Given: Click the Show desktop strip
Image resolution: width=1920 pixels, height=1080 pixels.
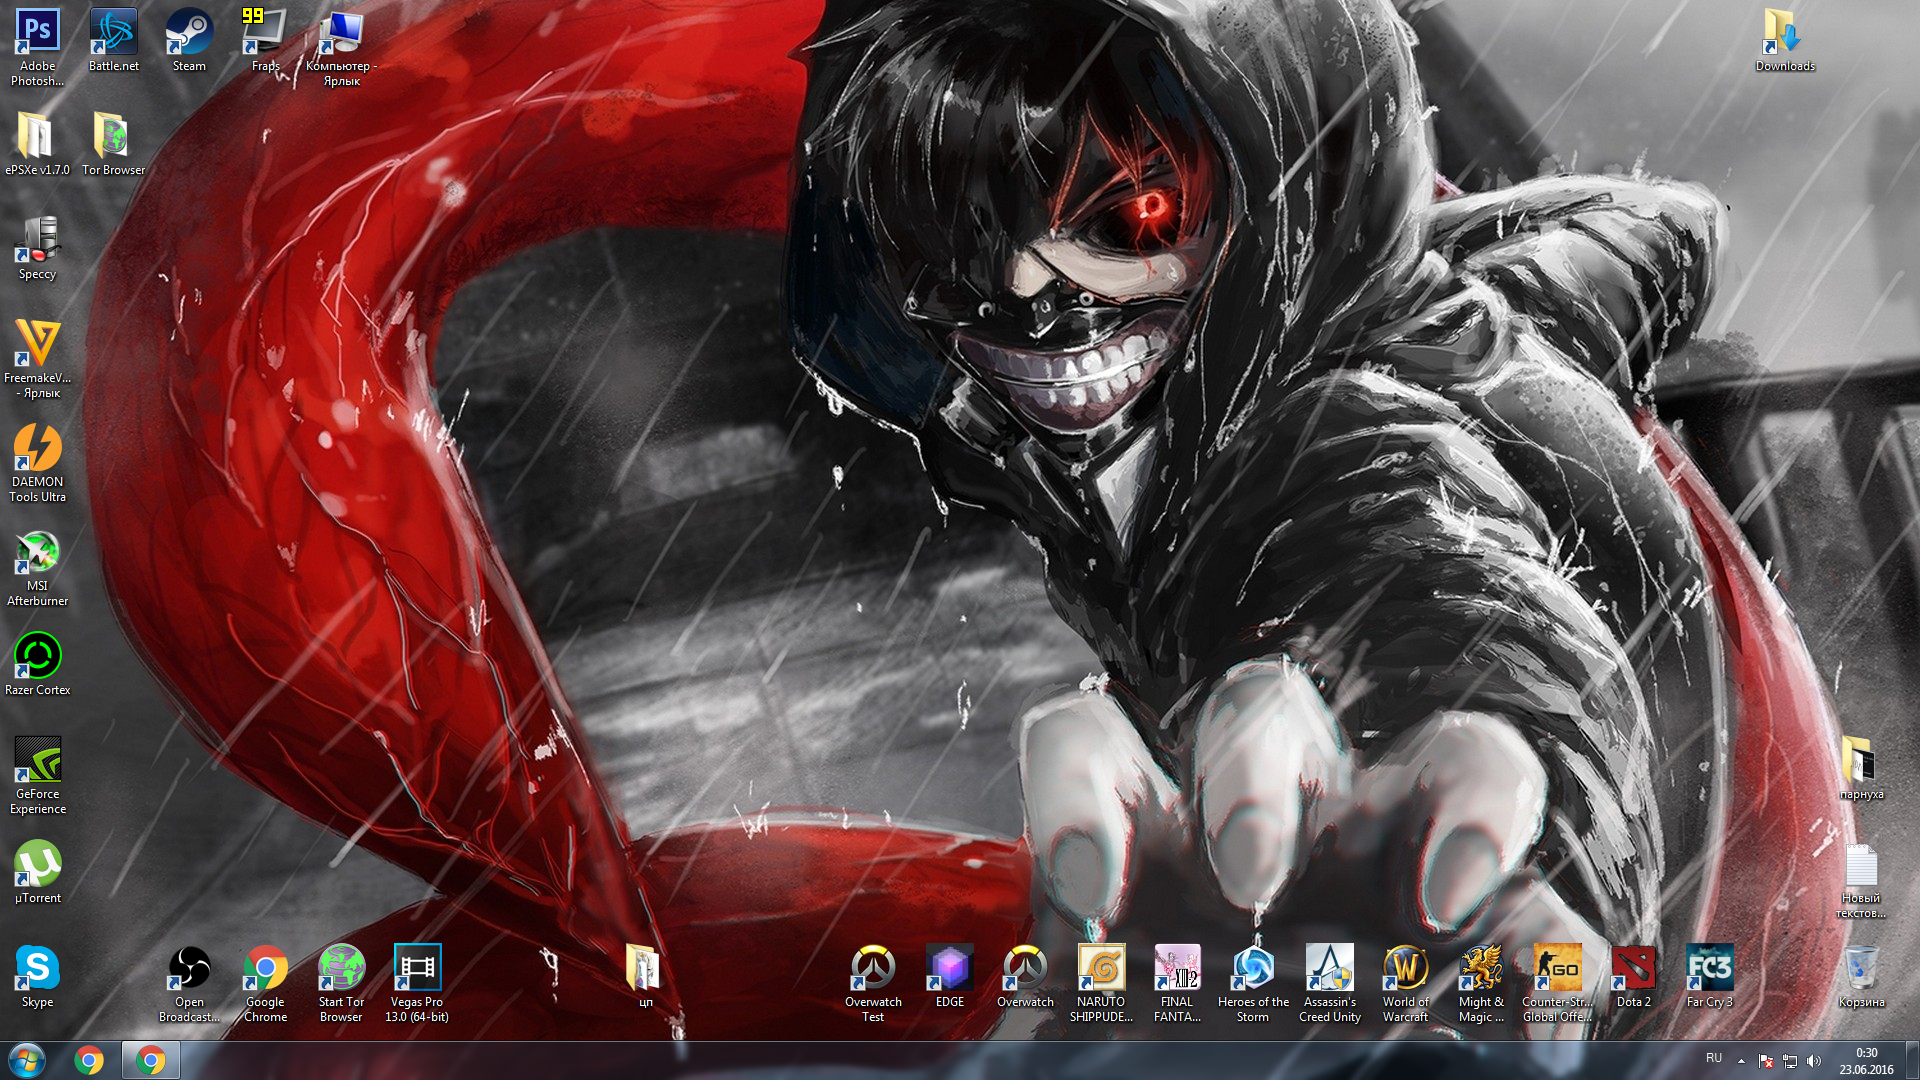Looking at the screenshot, I should [x=1912, y=1060].
